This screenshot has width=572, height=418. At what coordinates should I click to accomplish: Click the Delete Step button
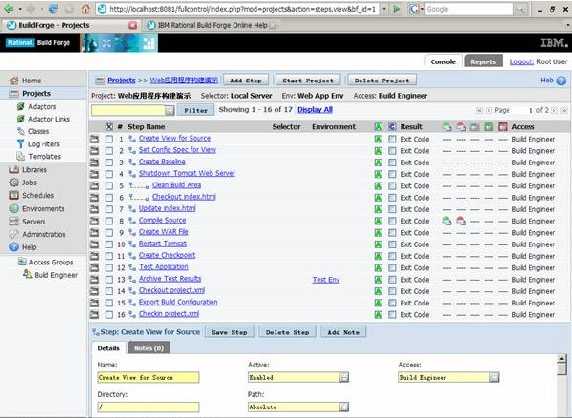(287, 332)
